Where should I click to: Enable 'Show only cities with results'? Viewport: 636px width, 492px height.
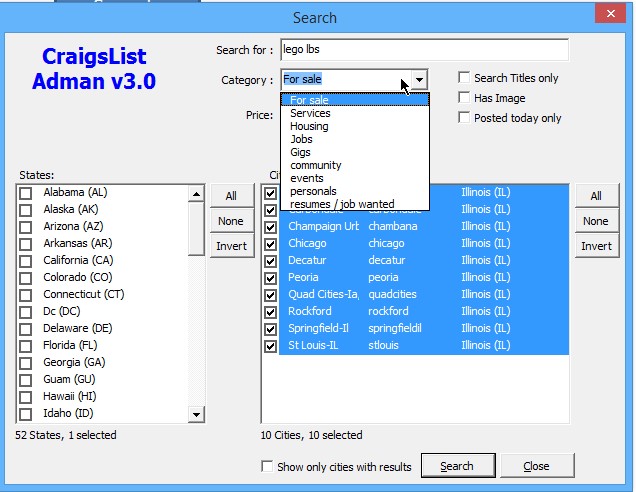267,466
